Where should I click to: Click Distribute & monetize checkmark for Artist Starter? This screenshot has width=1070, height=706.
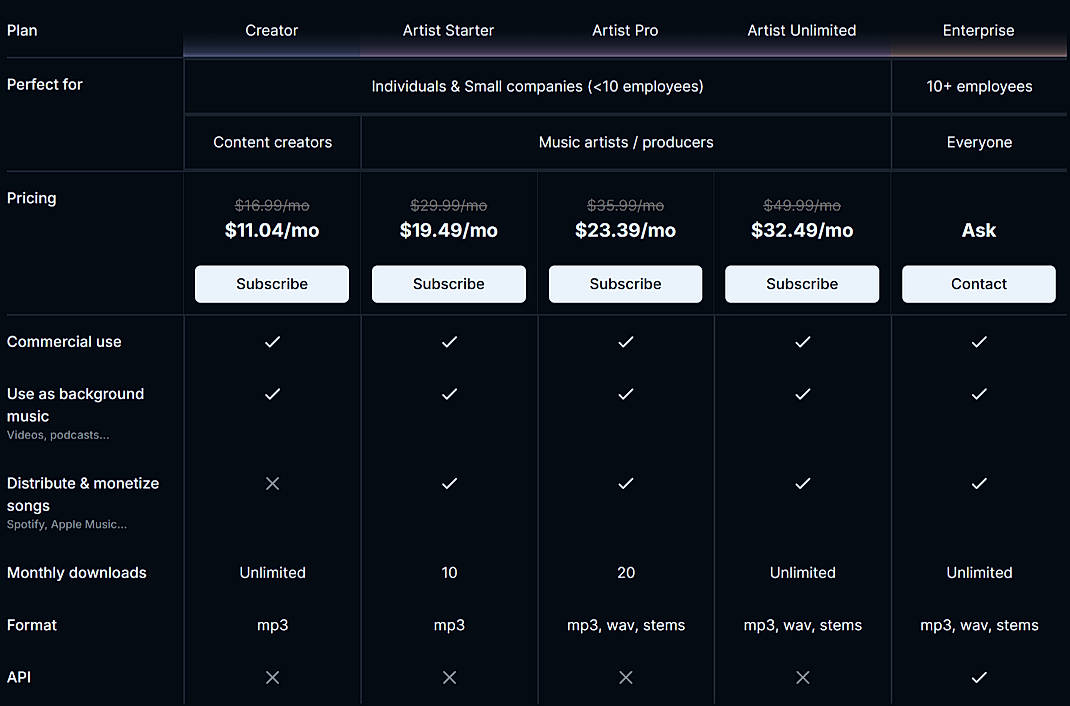(x=449, y=484)
